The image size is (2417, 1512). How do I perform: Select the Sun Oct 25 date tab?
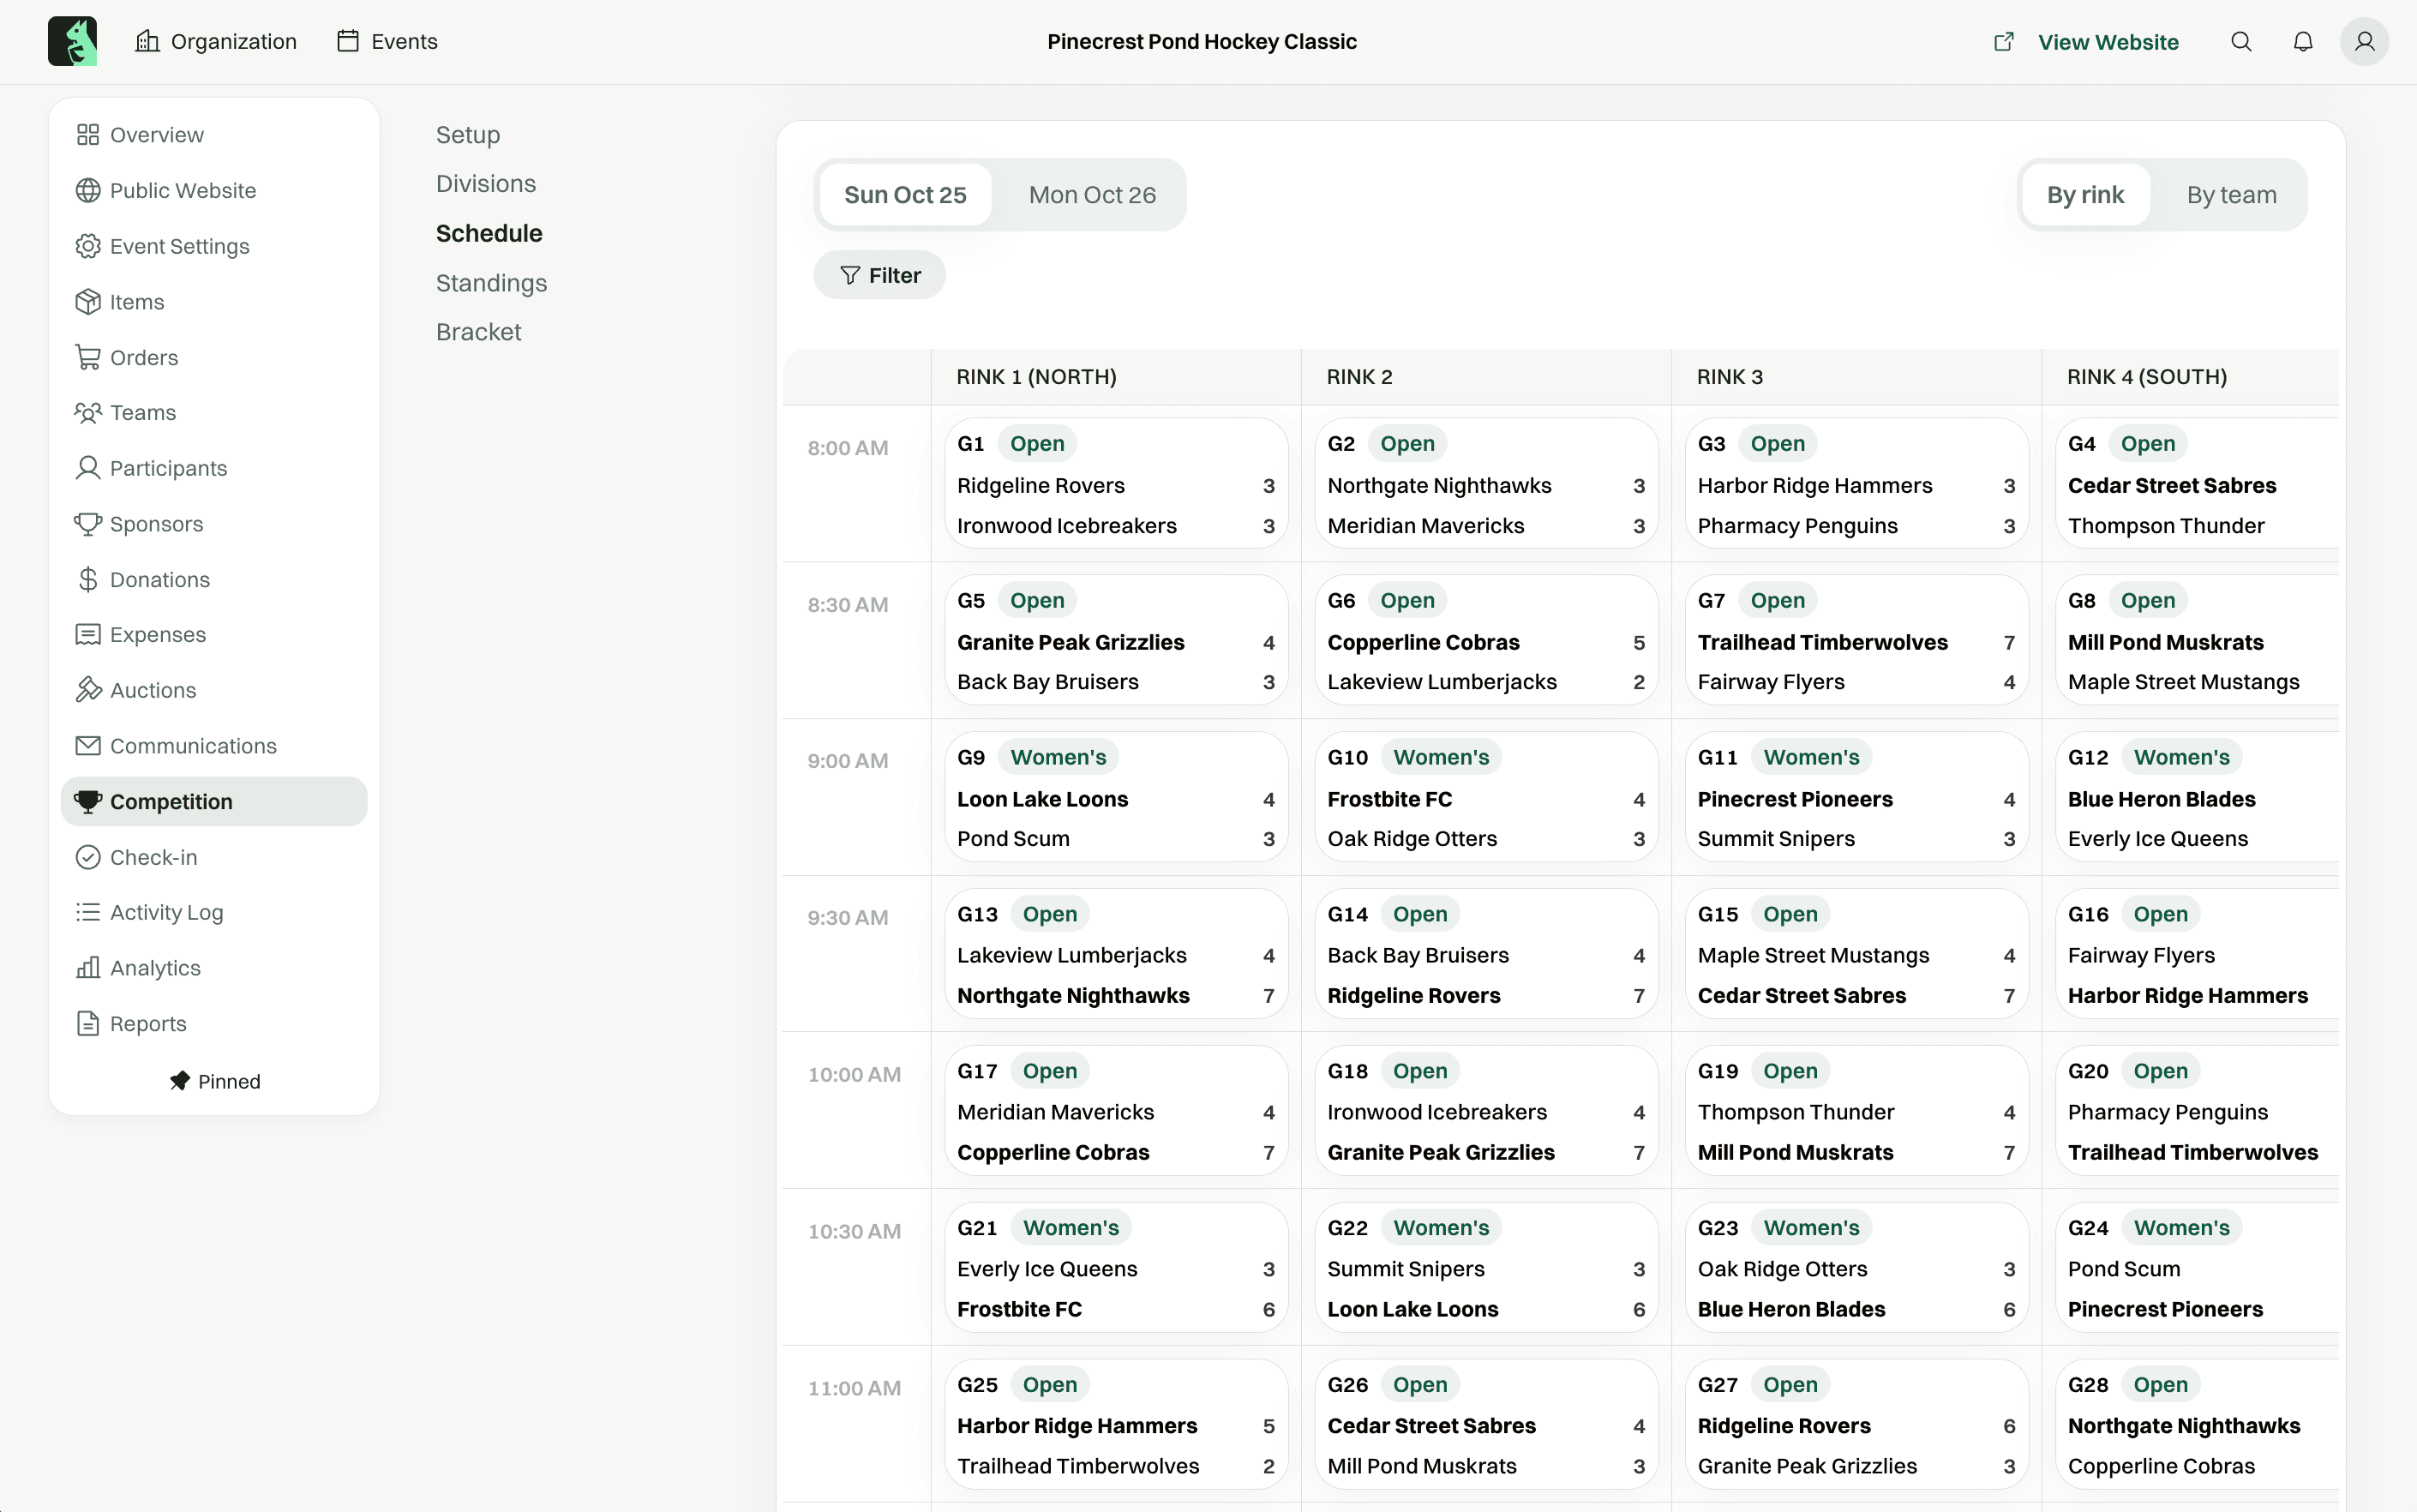(905, 194)
